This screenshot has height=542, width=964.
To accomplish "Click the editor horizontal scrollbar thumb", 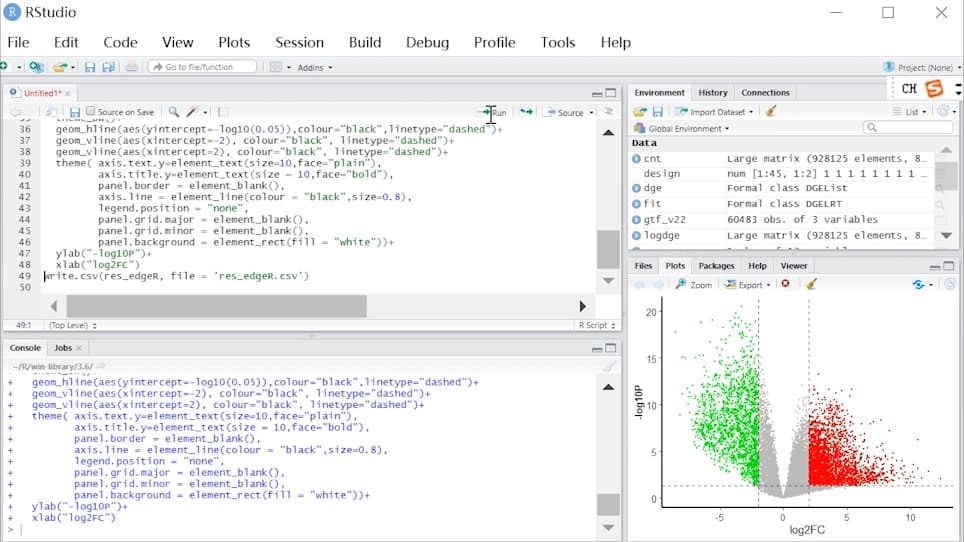I will (x=216, y=306).
